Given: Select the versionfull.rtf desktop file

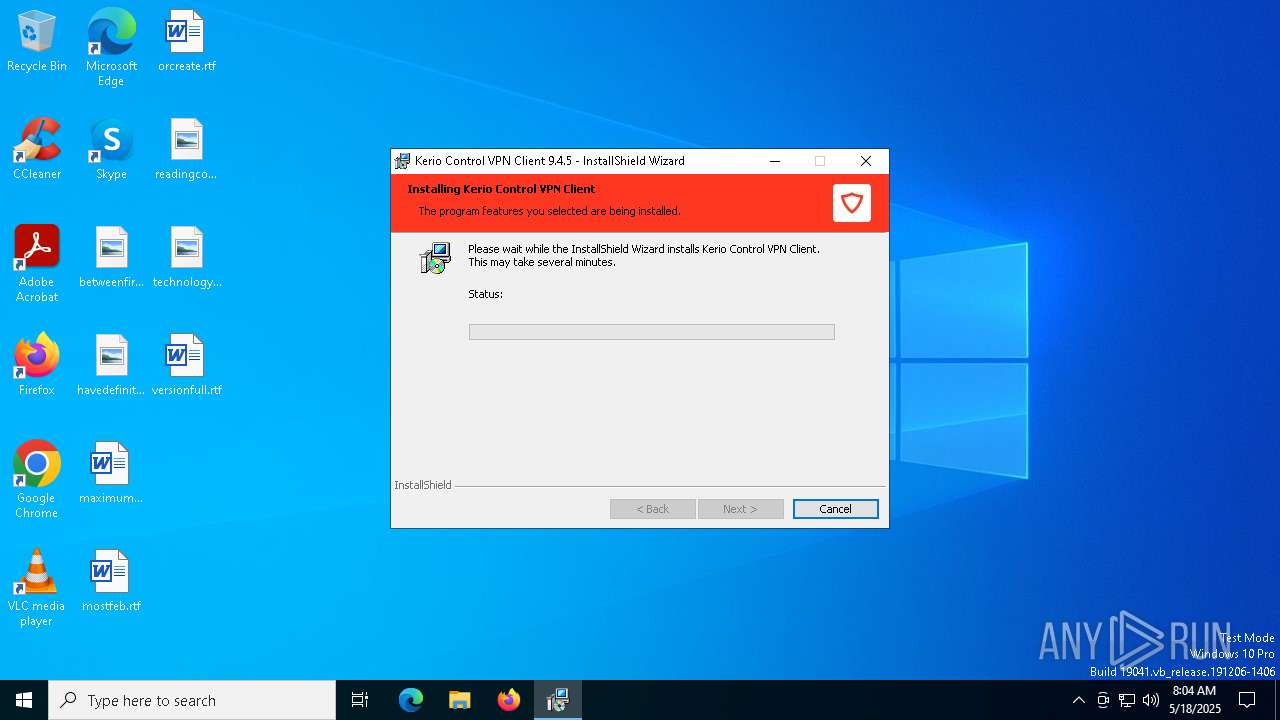Looking at the screenshot, I should click(x=186, y=365).
